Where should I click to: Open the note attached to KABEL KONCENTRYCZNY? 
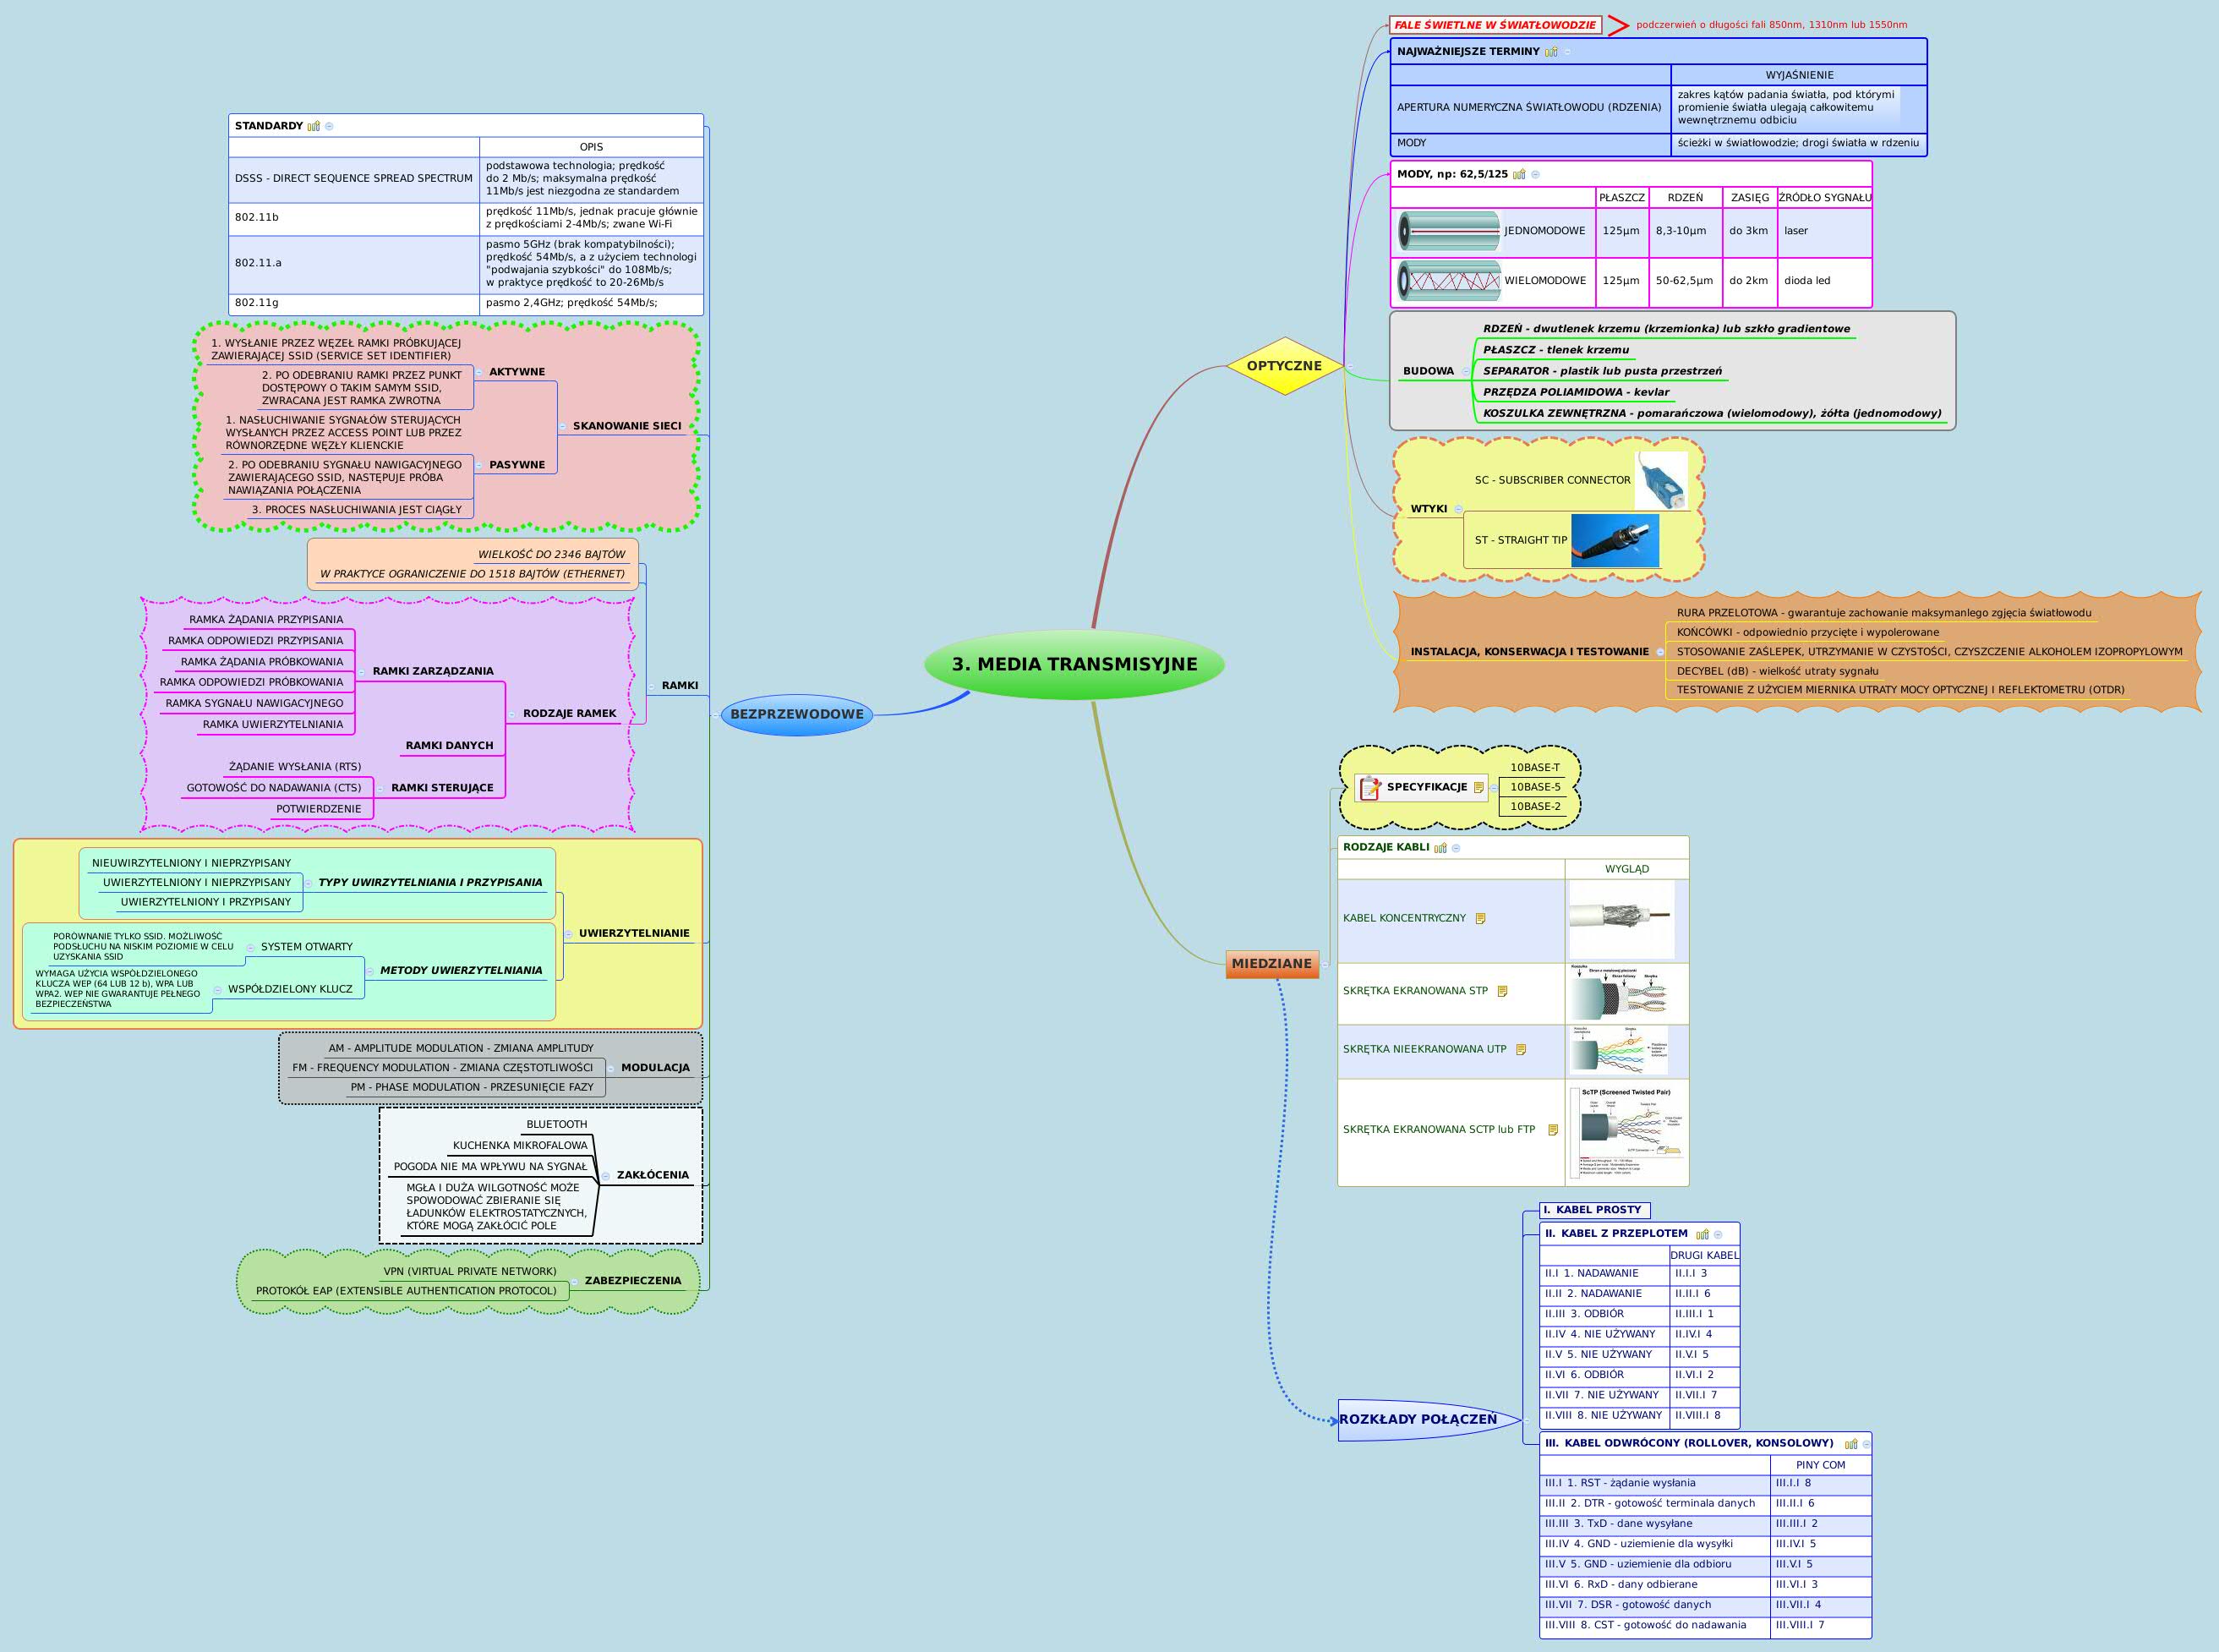tap(1481, 919)
